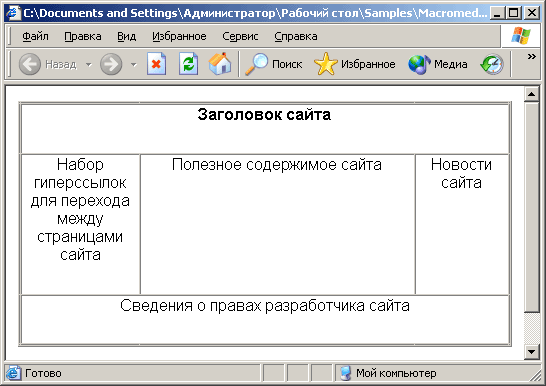The image size is (546, 386).
Task: Open the Избранное menu in menu bar
Action: 179,36
